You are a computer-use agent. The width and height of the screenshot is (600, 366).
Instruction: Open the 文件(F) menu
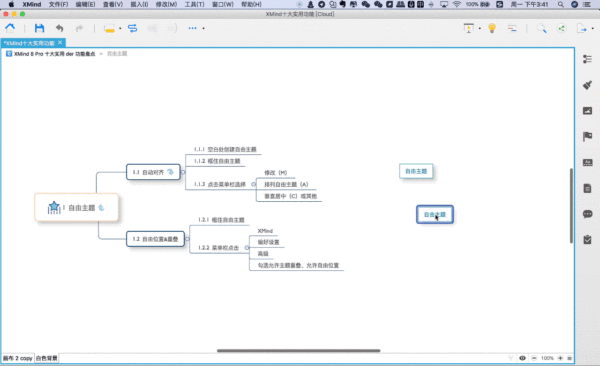click(x=59, y=5)
